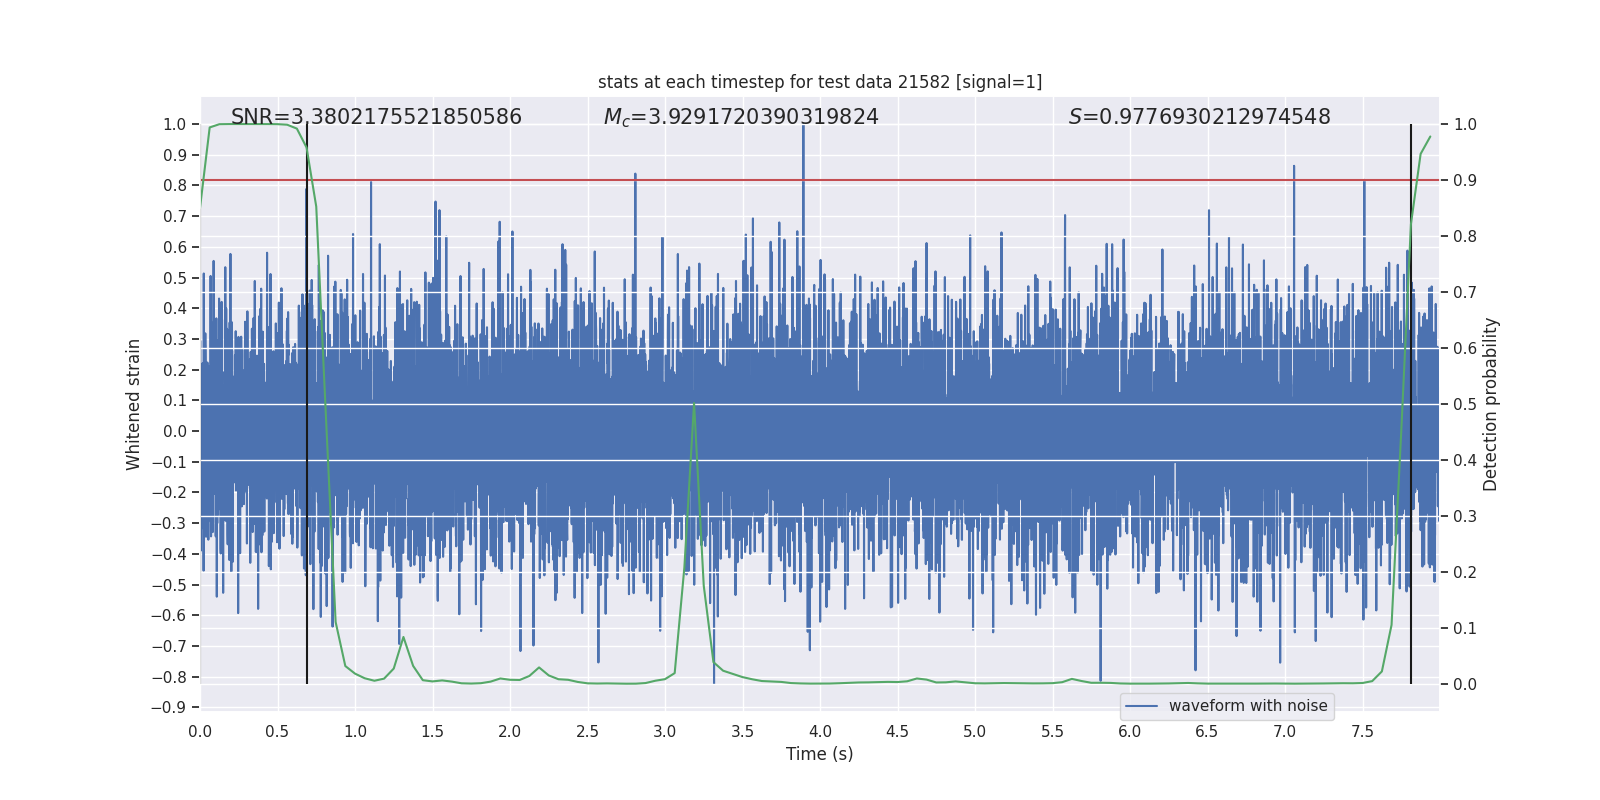Click the Mc chirp mass annotation

(x=740, y=117)
